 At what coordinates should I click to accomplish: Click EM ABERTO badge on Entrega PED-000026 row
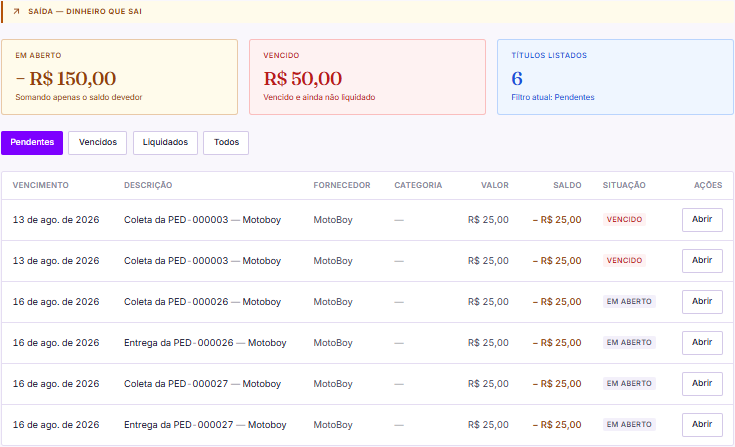(629, 343)
